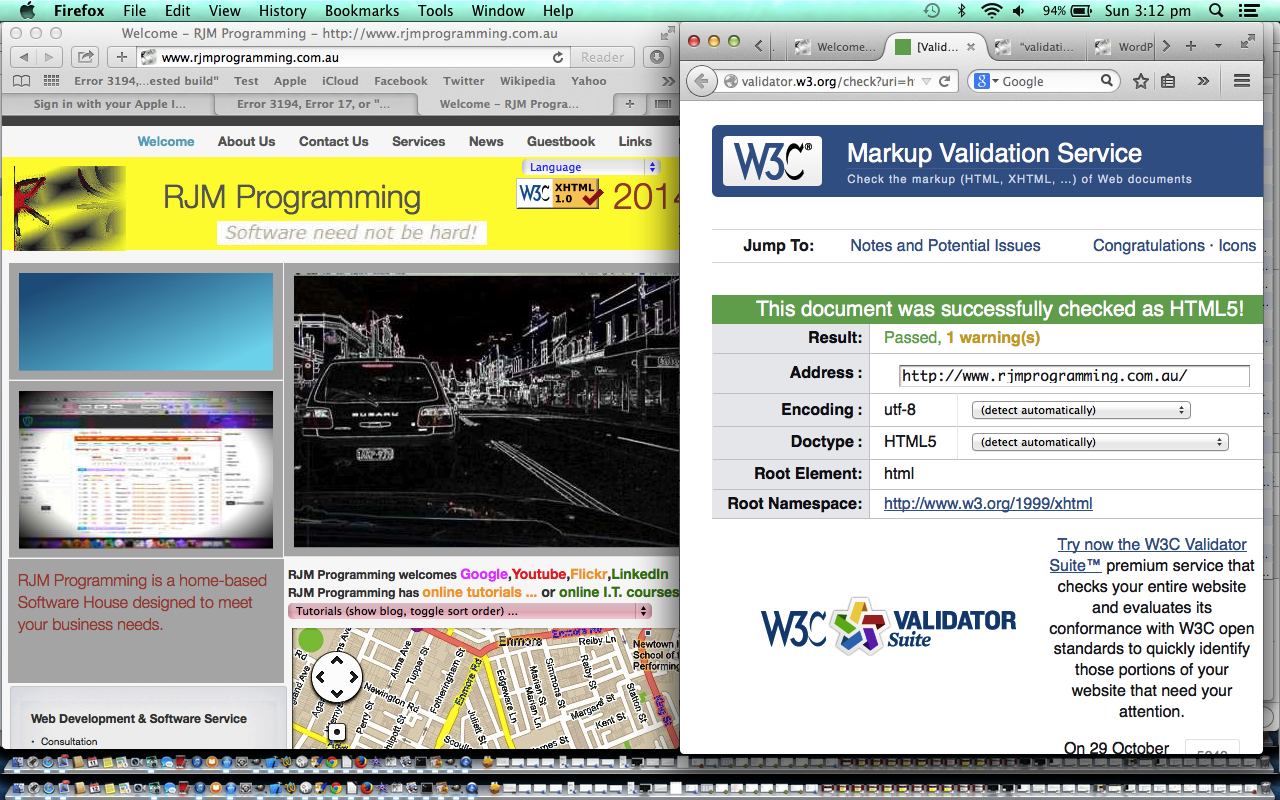The width and height of the screenshot is (1280, 800).
Task: List all Firefox tabs
Action: [x=1218, y=46]
